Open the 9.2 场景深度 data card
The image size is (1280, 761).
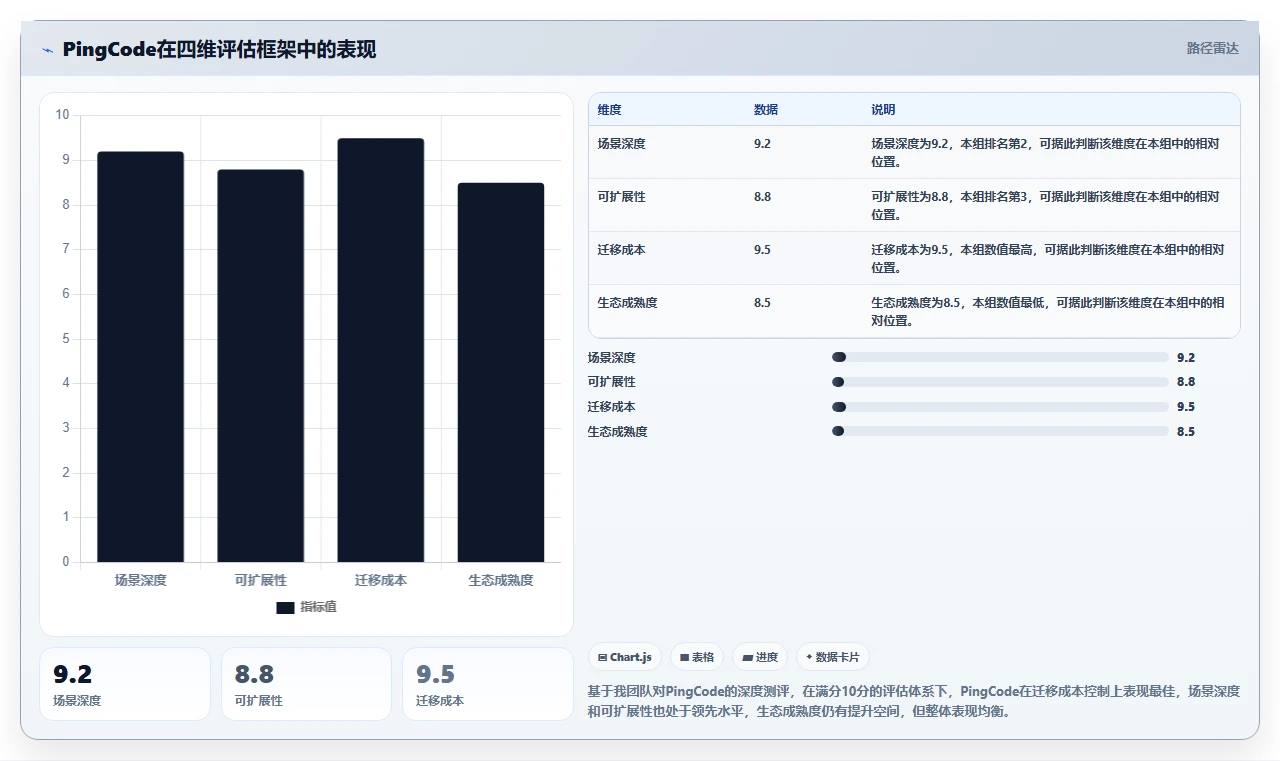pyautogui.click(x=125, y=684)
